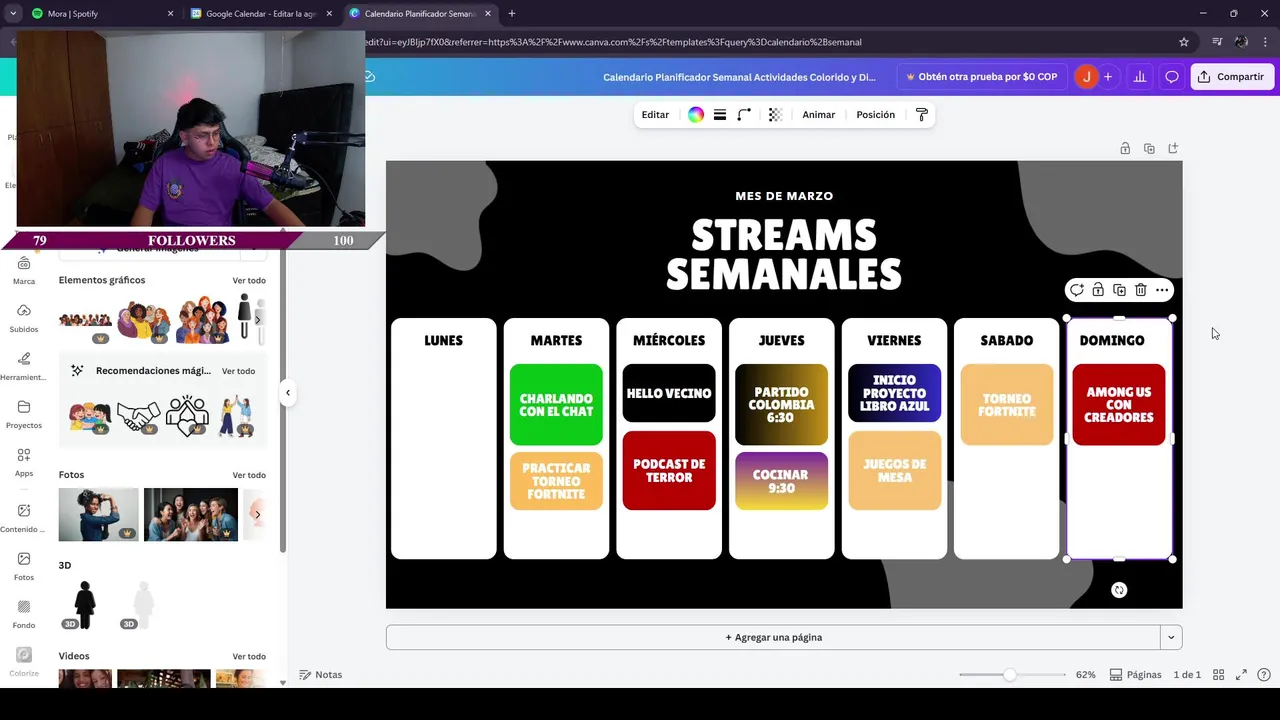
Task: Open the comments speech bubble icon
Action: [1172, 77]
